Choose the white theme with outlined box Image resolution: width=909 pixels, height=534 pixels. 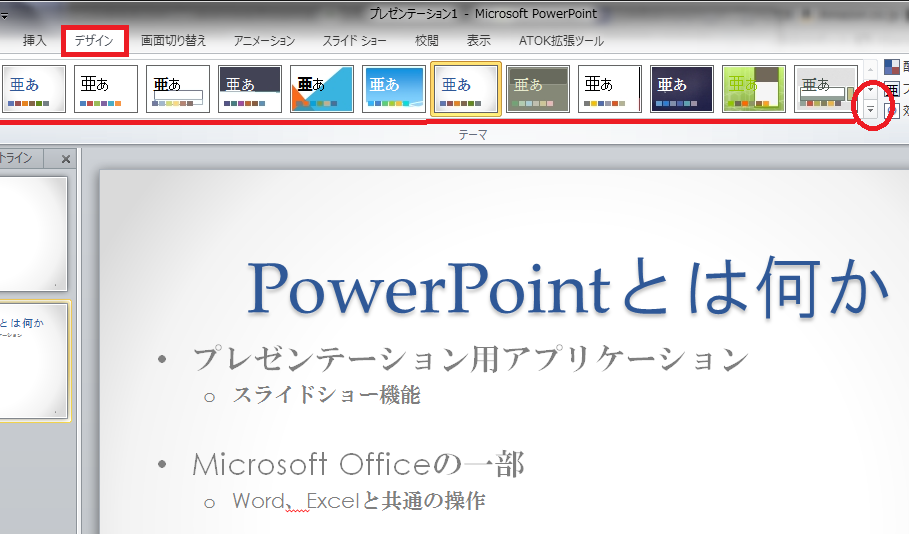(178, 89)
